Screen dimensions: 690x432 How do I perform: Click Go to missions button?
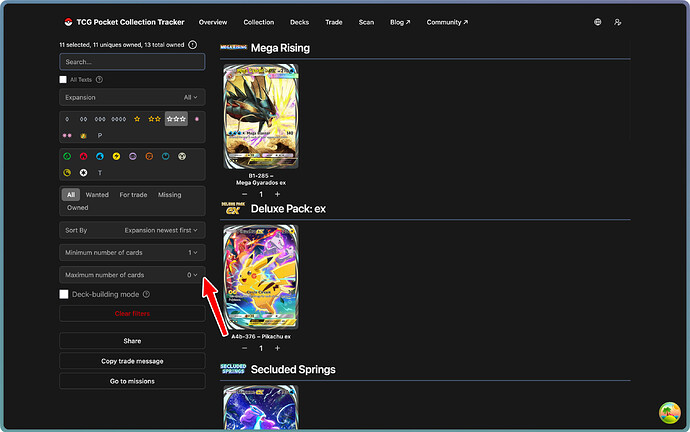[132, 381]
